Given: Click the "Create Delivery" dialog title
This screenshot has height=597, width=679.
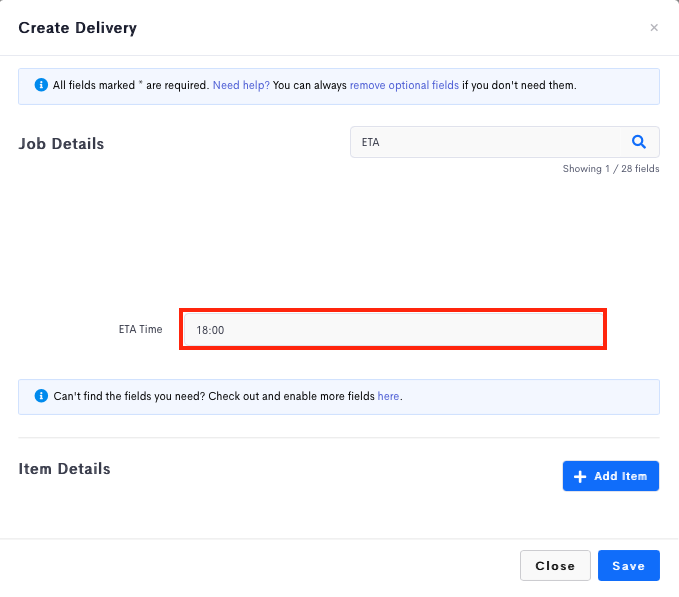Looking at the screenshot, I should [x=78, y=28].
